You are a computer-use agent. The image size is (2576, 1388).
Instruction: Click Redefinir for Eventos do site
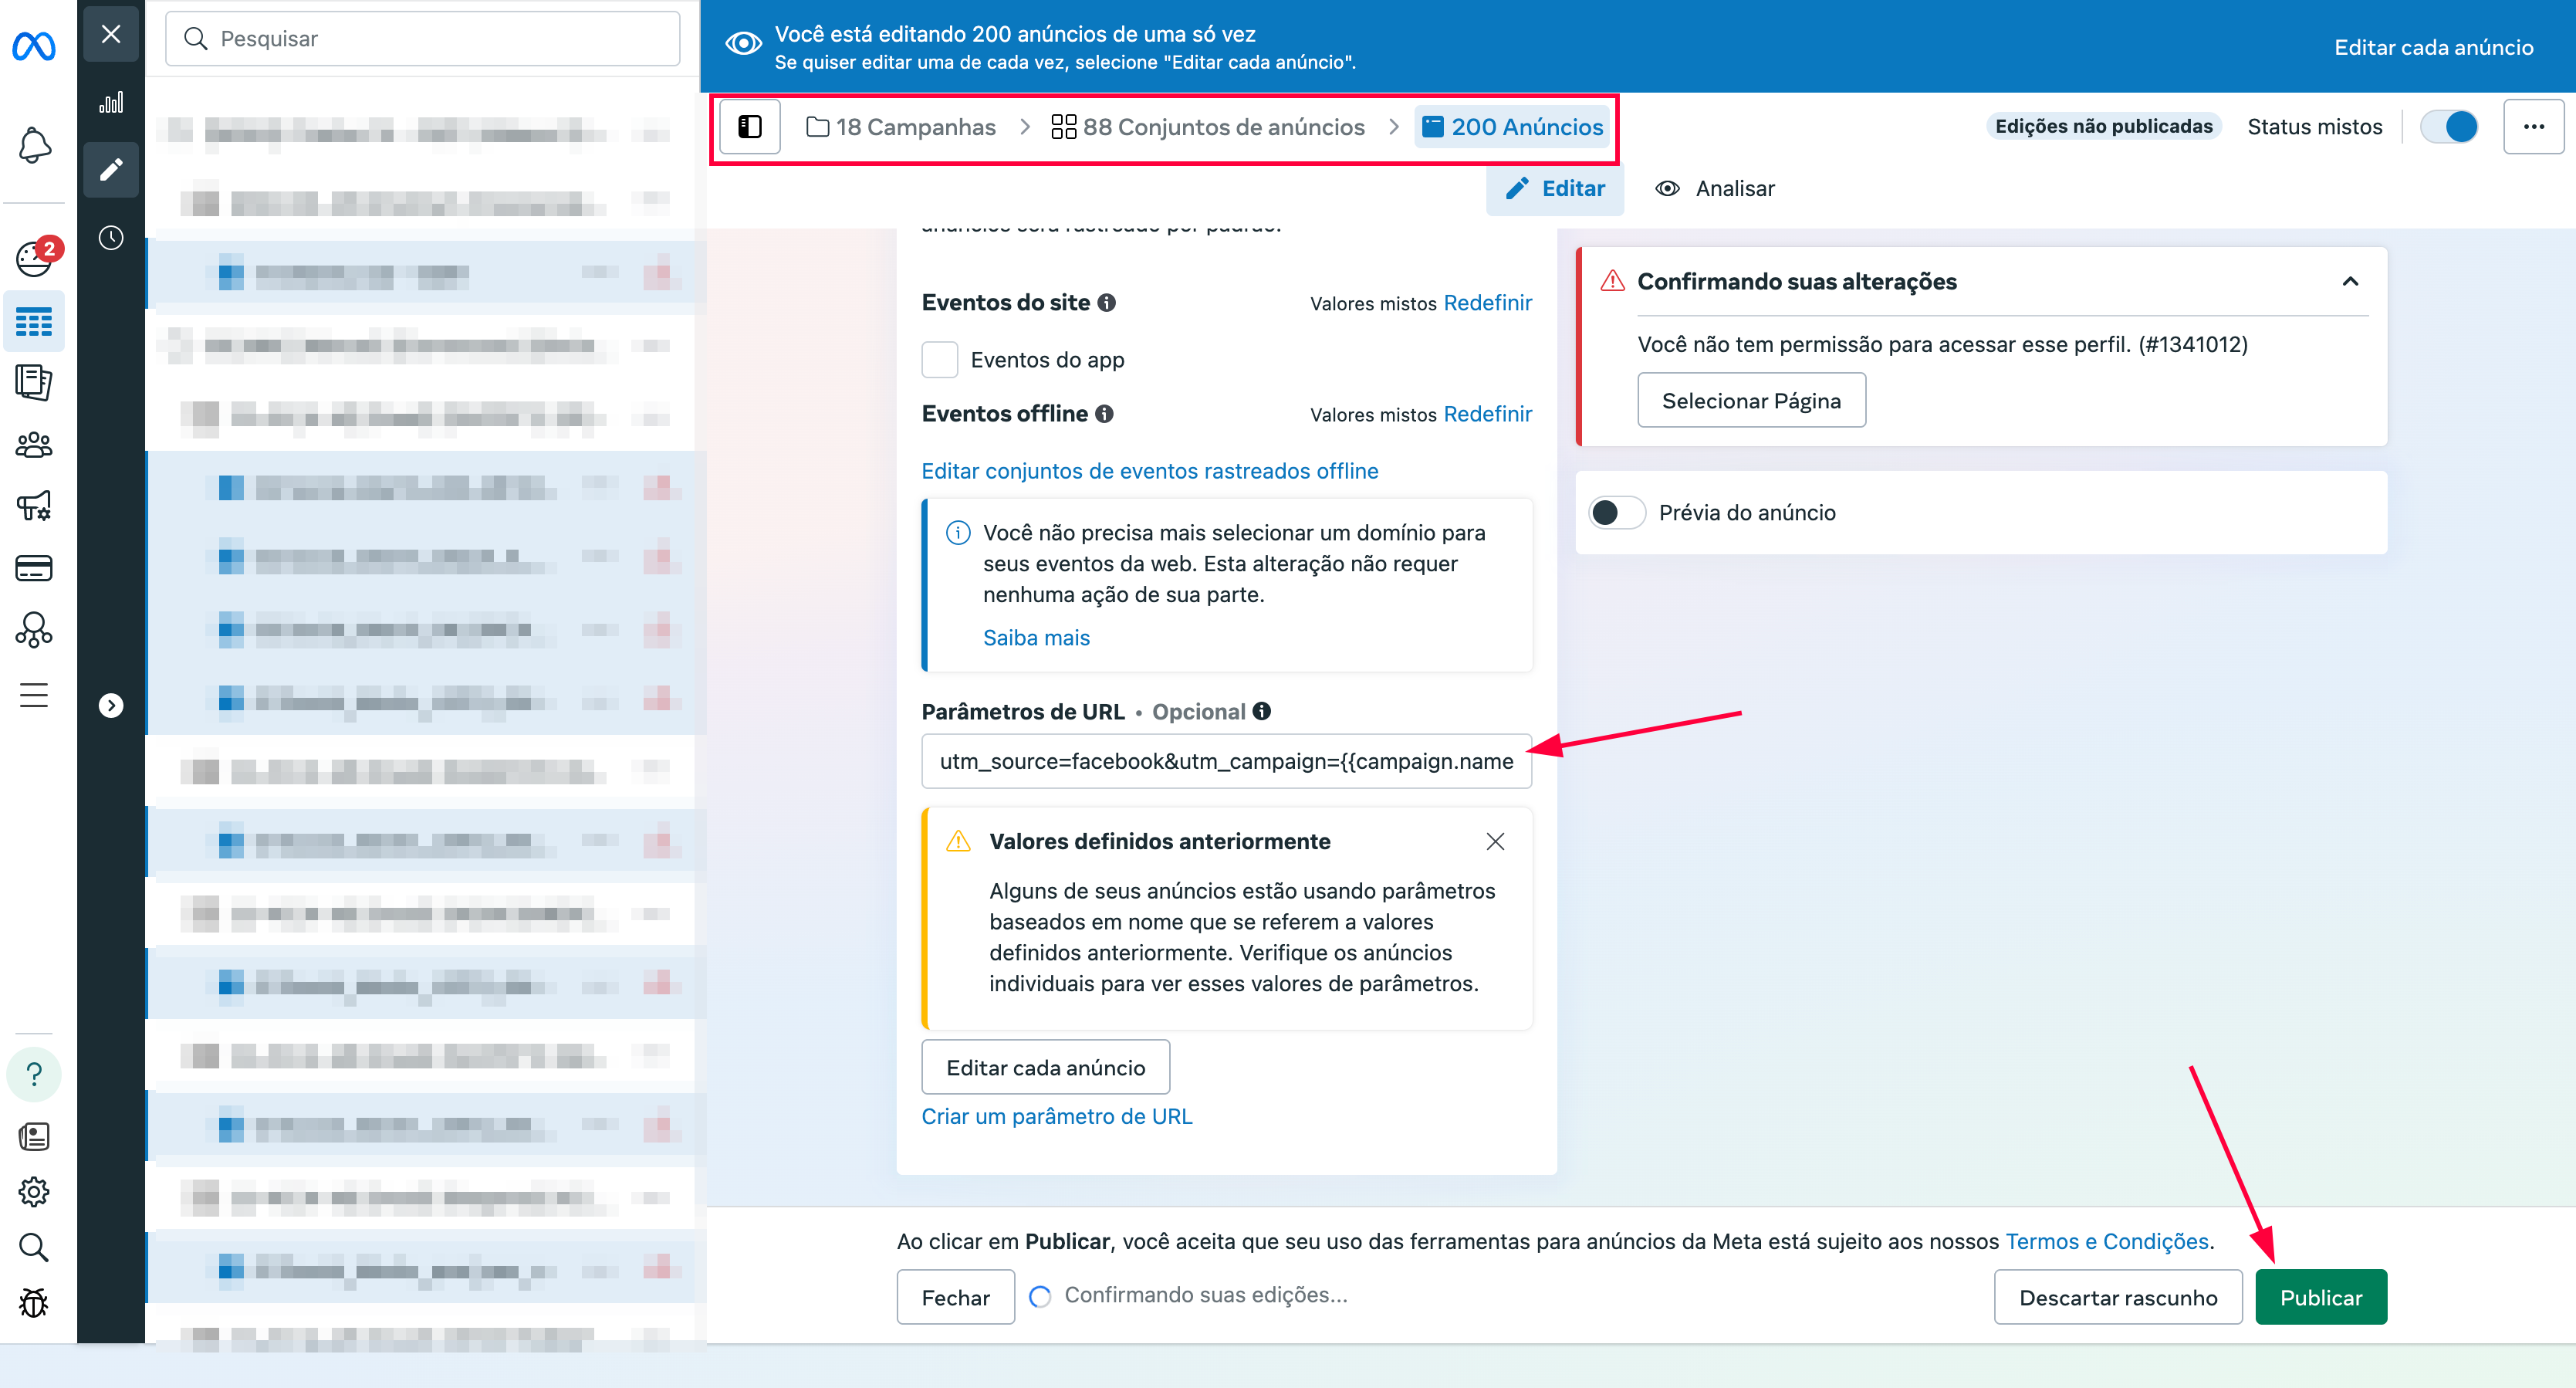tap(1488, 303)
